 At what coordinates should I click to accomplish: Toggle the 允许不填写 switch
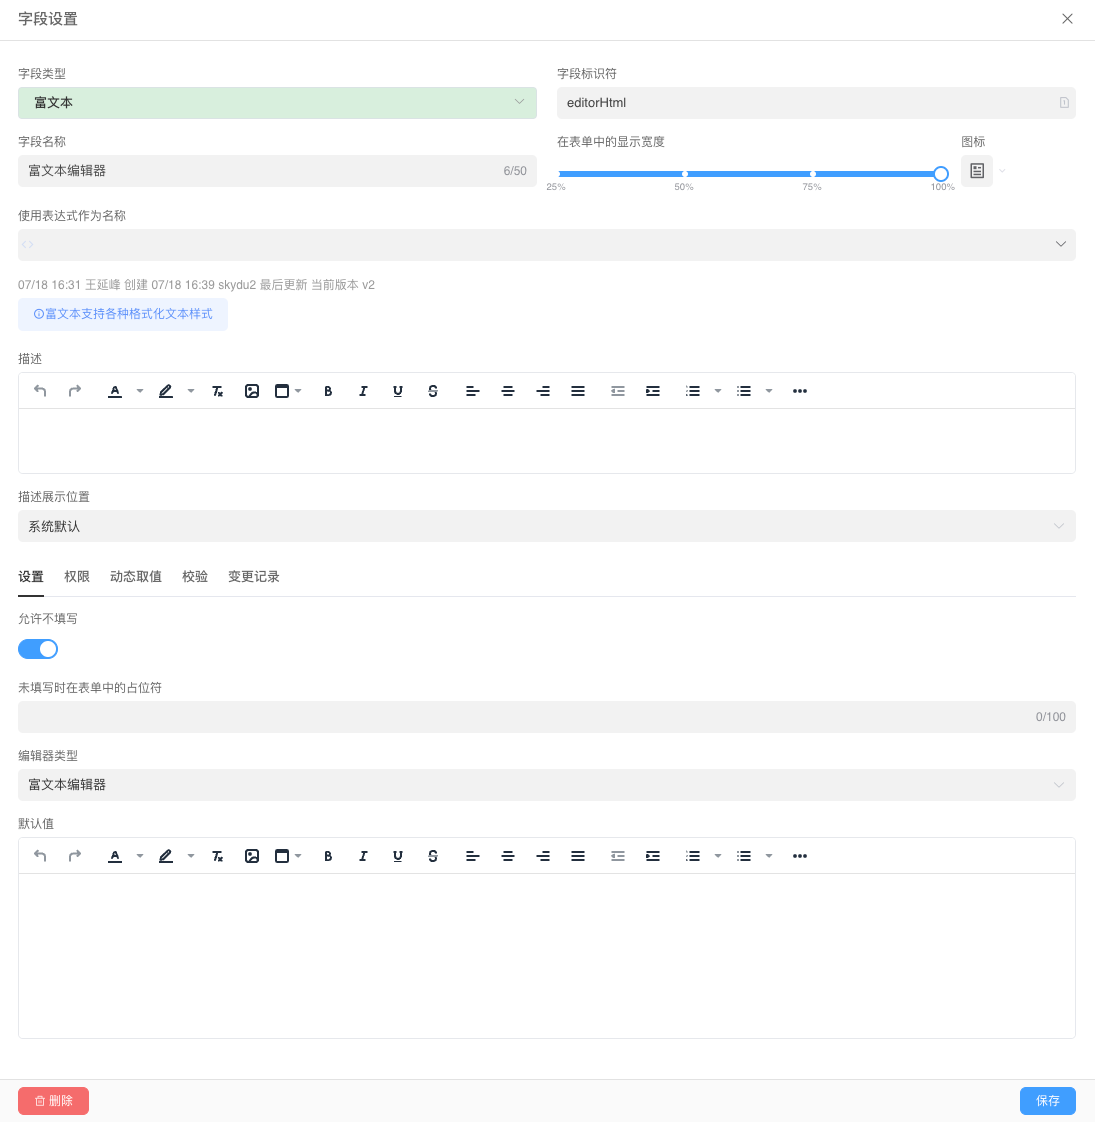click(x=38, y=649)
